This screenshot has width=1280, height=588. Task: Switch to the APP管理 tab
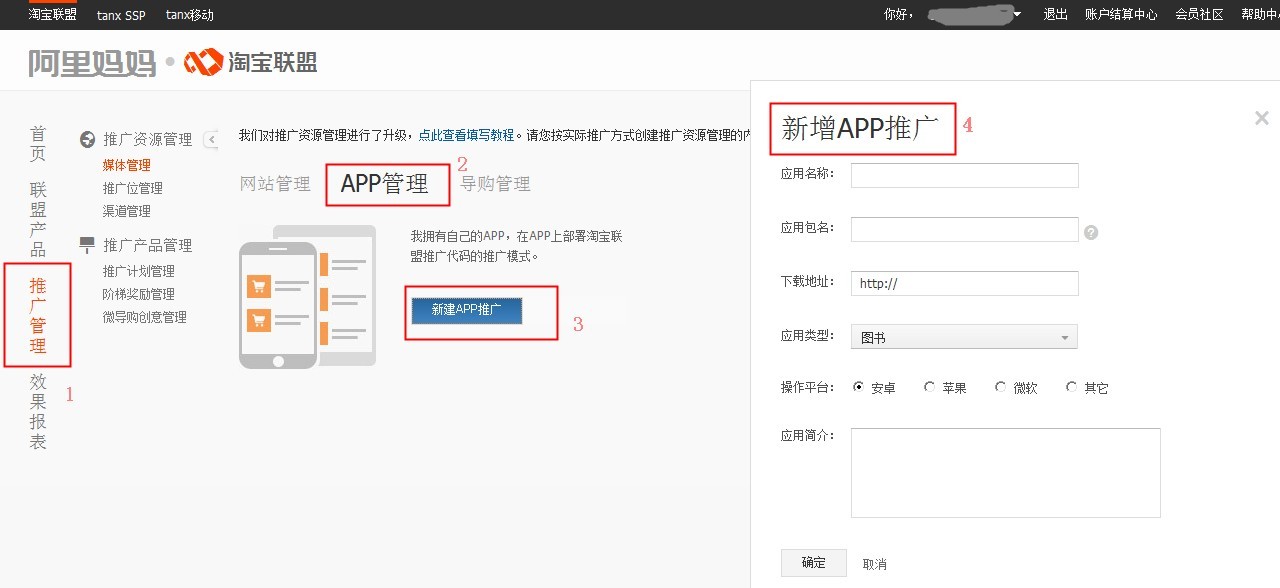click(x=385, y=184)
